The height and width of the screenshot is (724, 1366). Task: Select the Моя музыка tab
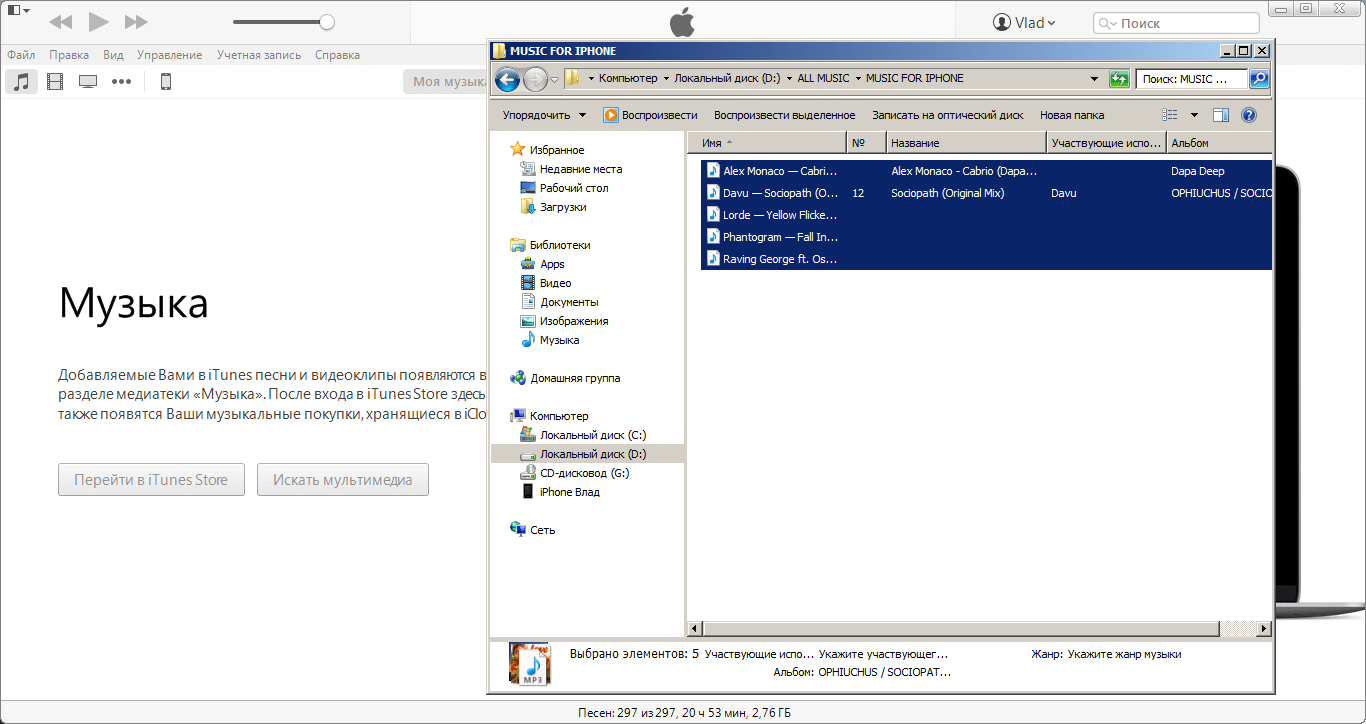tap(445, 82)
